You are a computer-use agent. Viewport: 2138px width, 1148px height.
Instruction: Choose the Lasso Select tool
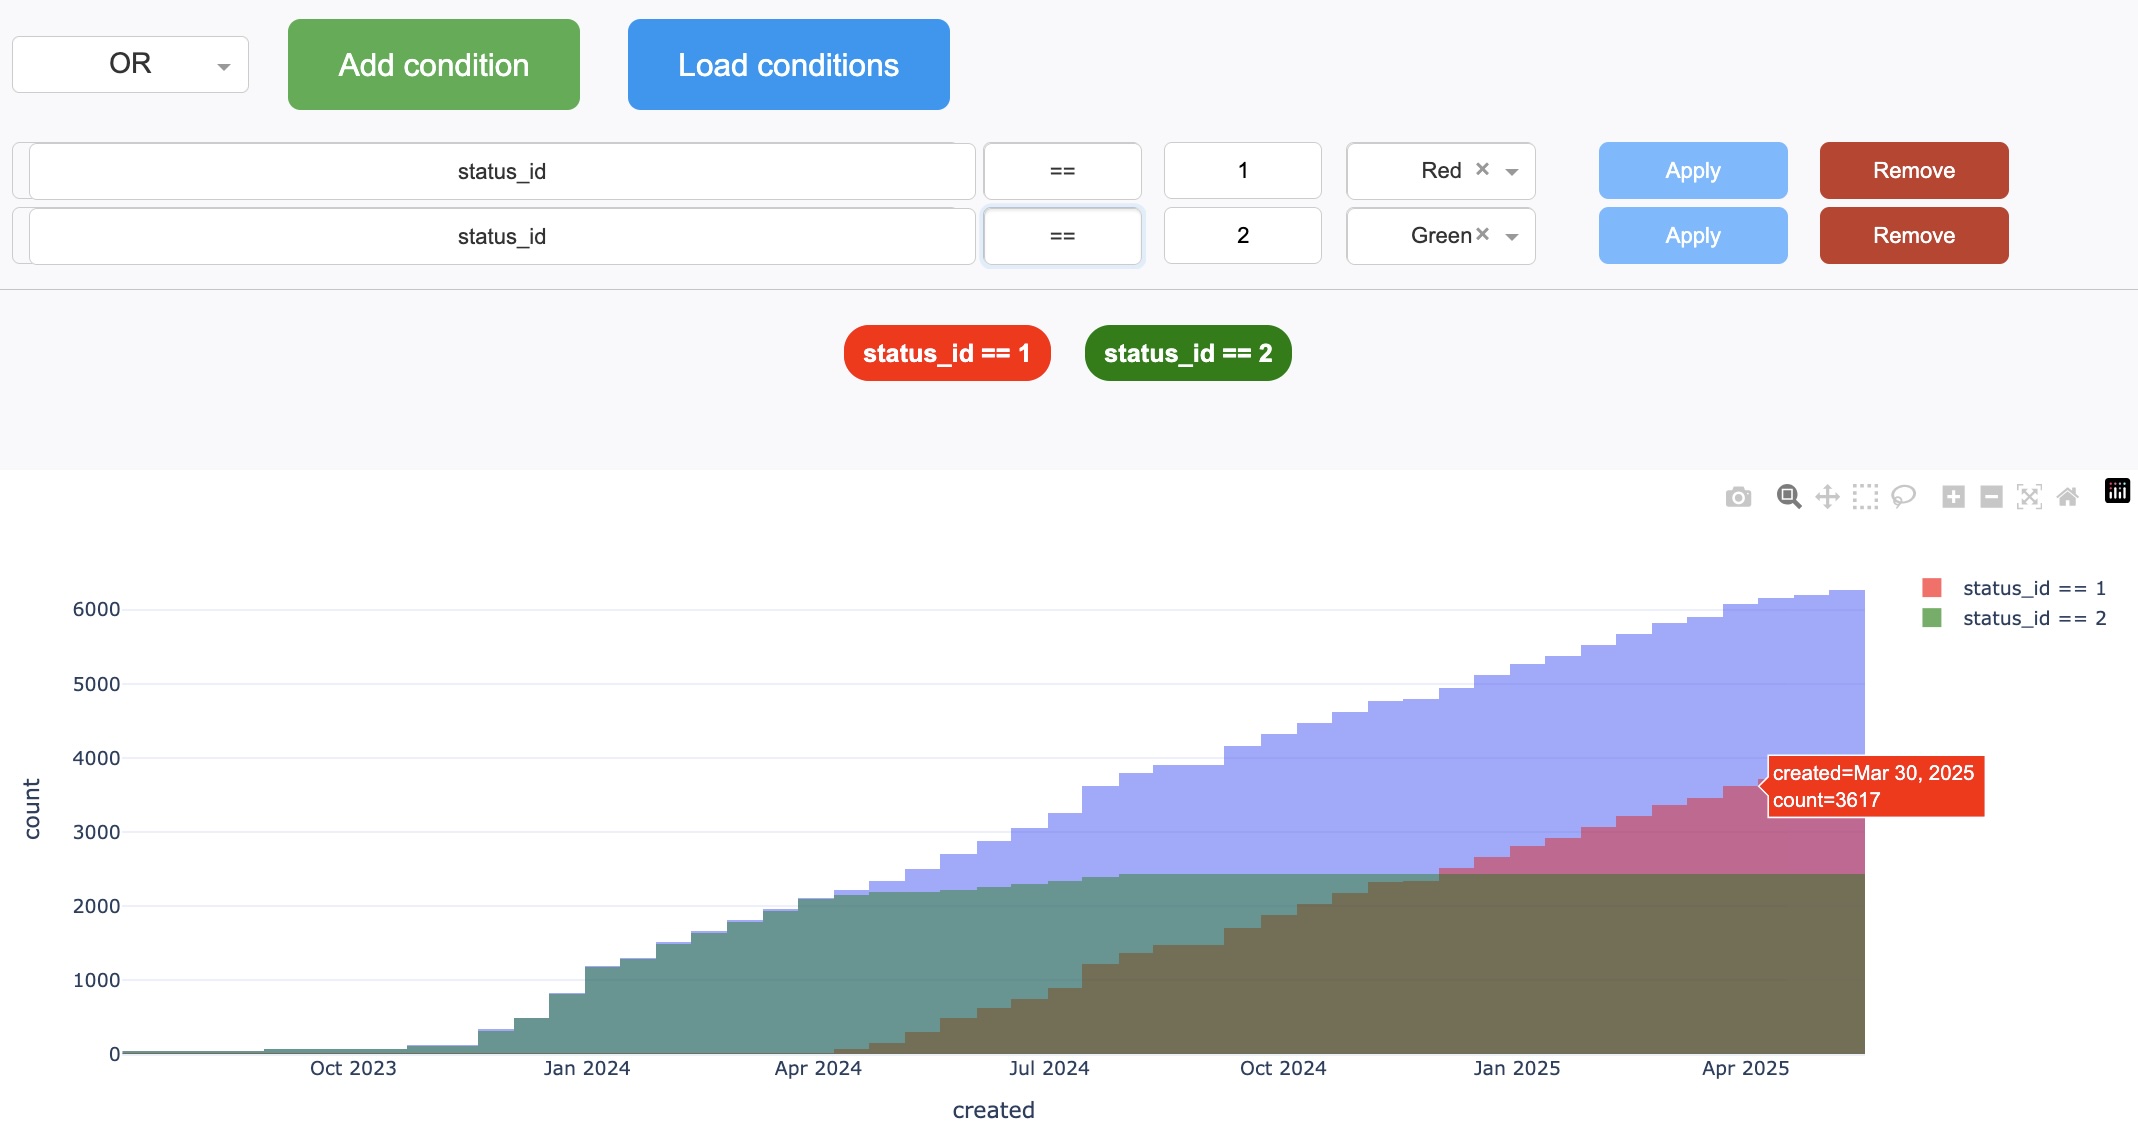[x=1903, y=497]
